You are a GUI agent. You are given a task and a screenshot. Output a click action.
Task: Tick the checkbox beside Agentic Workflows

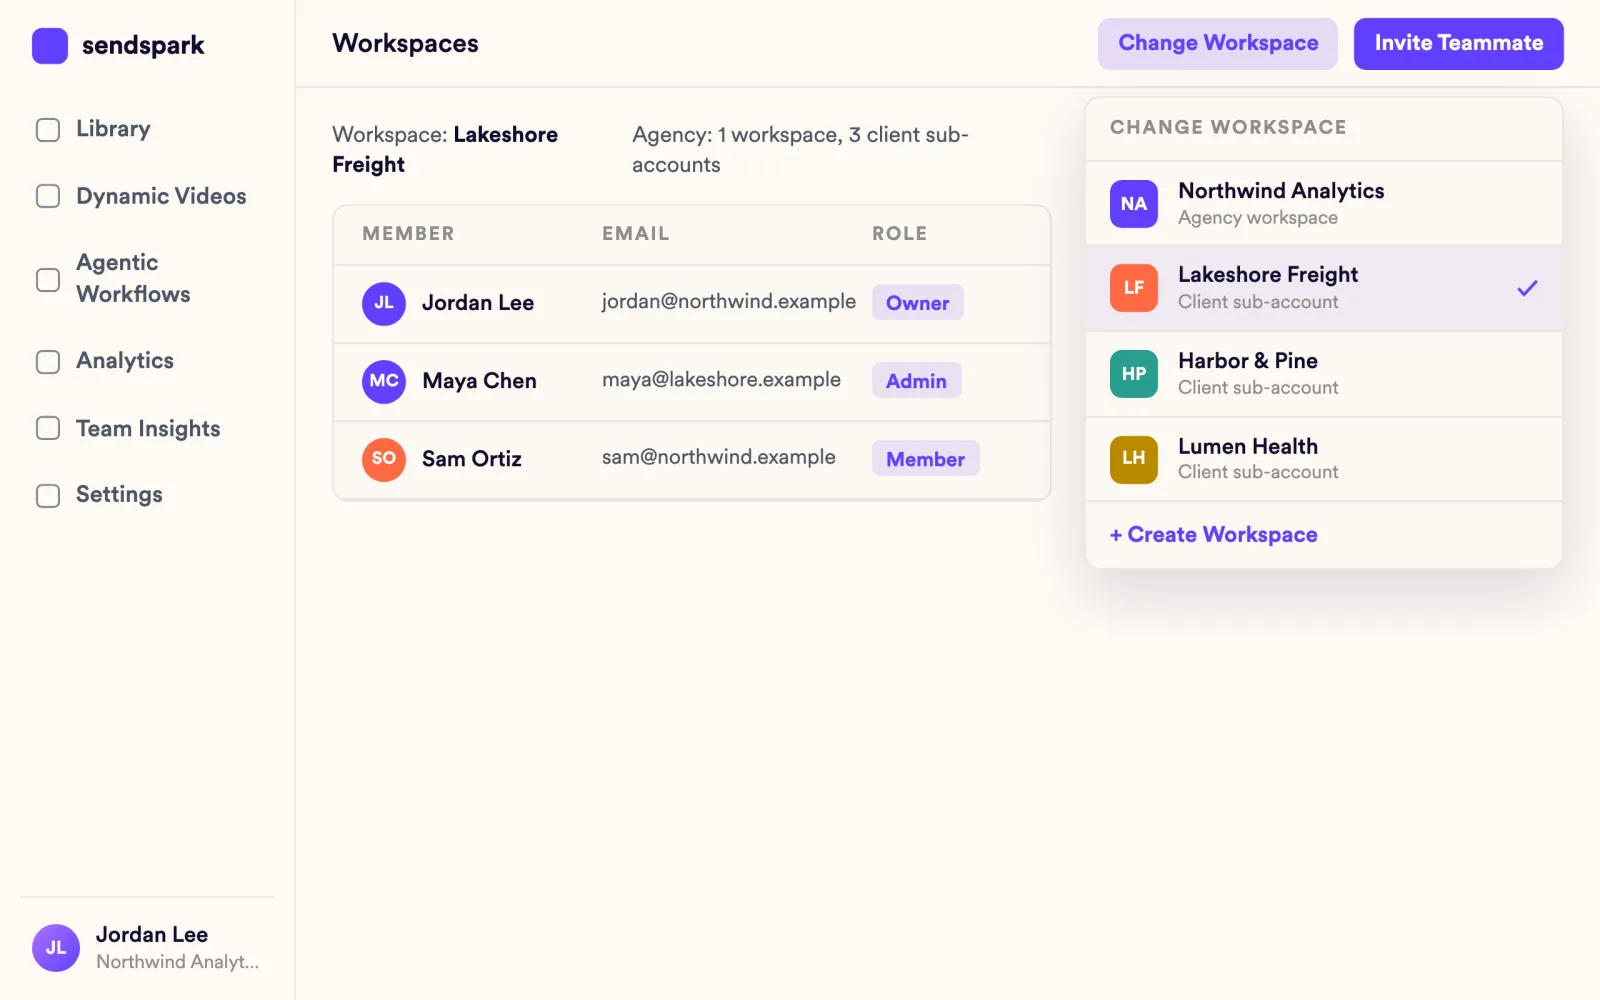(48, 279)
